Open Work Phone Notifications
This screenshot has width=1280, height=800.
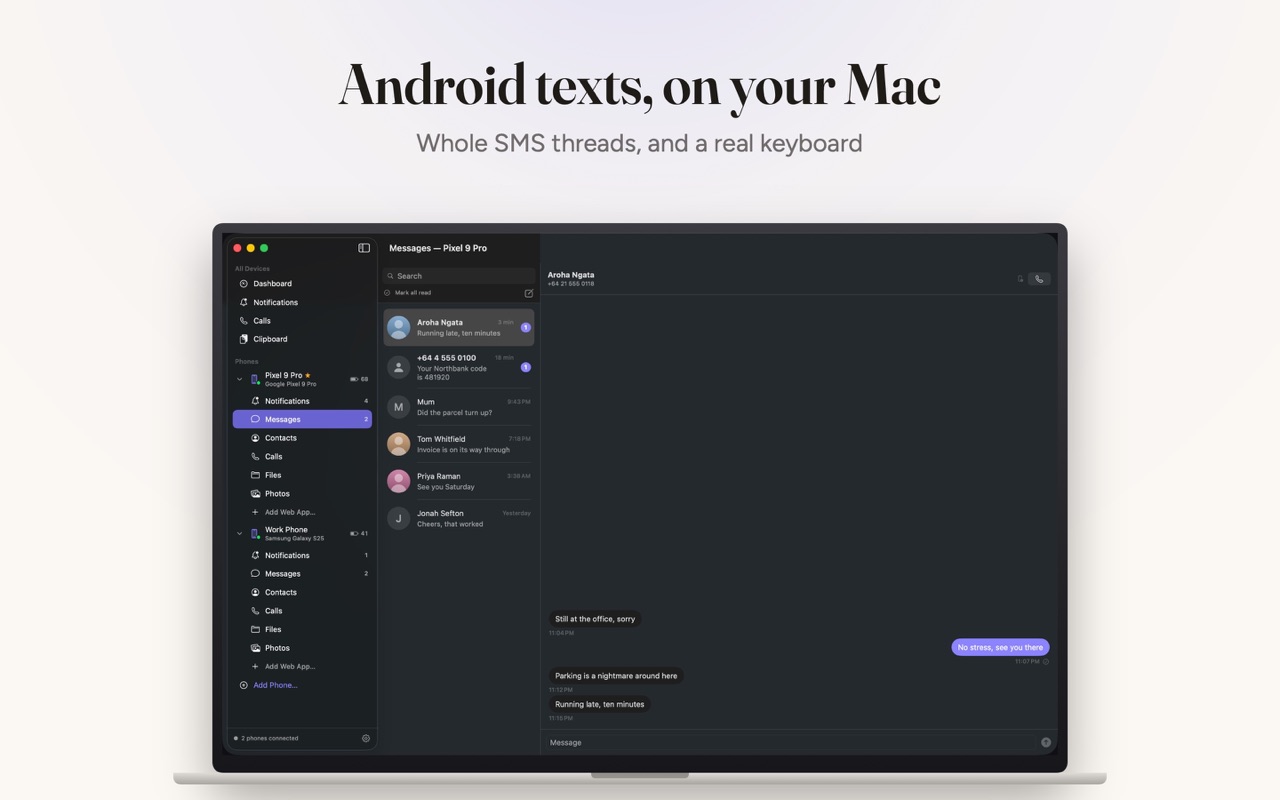(302, 555)
